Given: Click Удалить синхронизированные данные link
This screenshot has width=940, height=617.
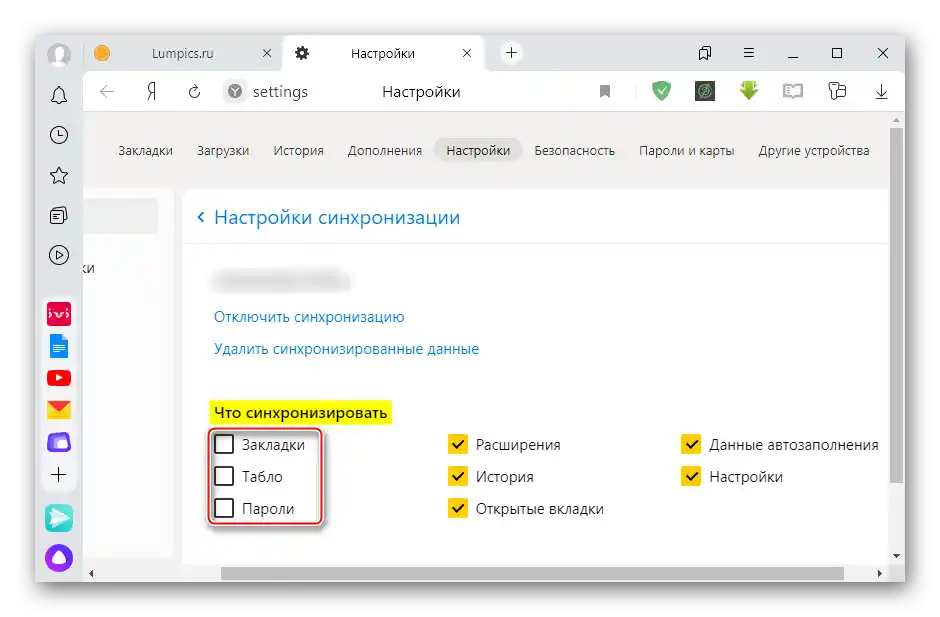Looking at the screenshot, I should coord(347,348).
